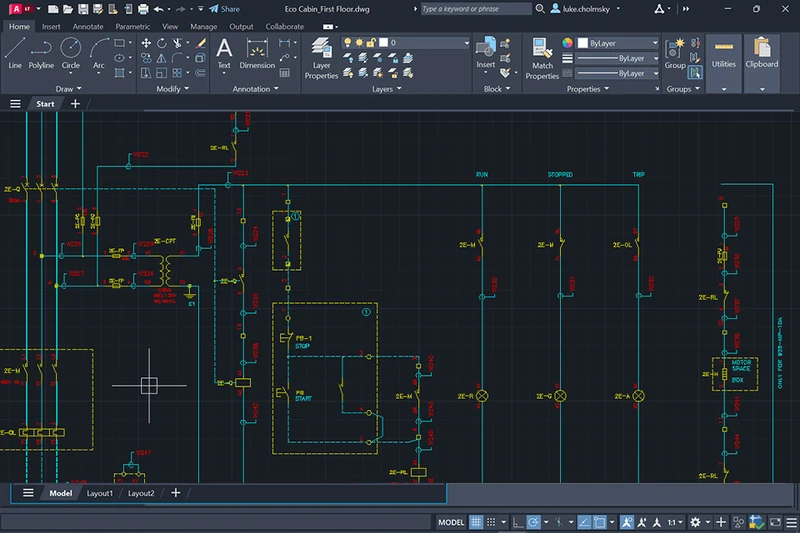Switch to the Annotate ribbon tab
Screen dimensions: 800x533
(87, 26)
